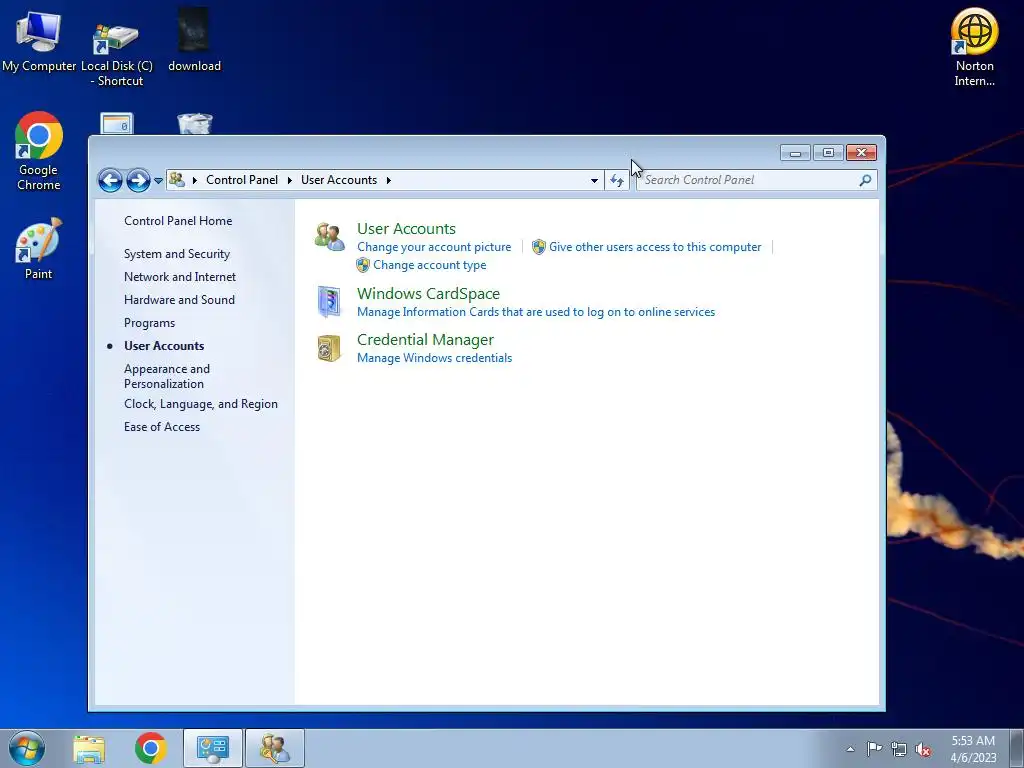The height and width of the screenshot is (768, 1024).
Task: Select Google Chrome desktop shortcut
Action: coord(39,152)
